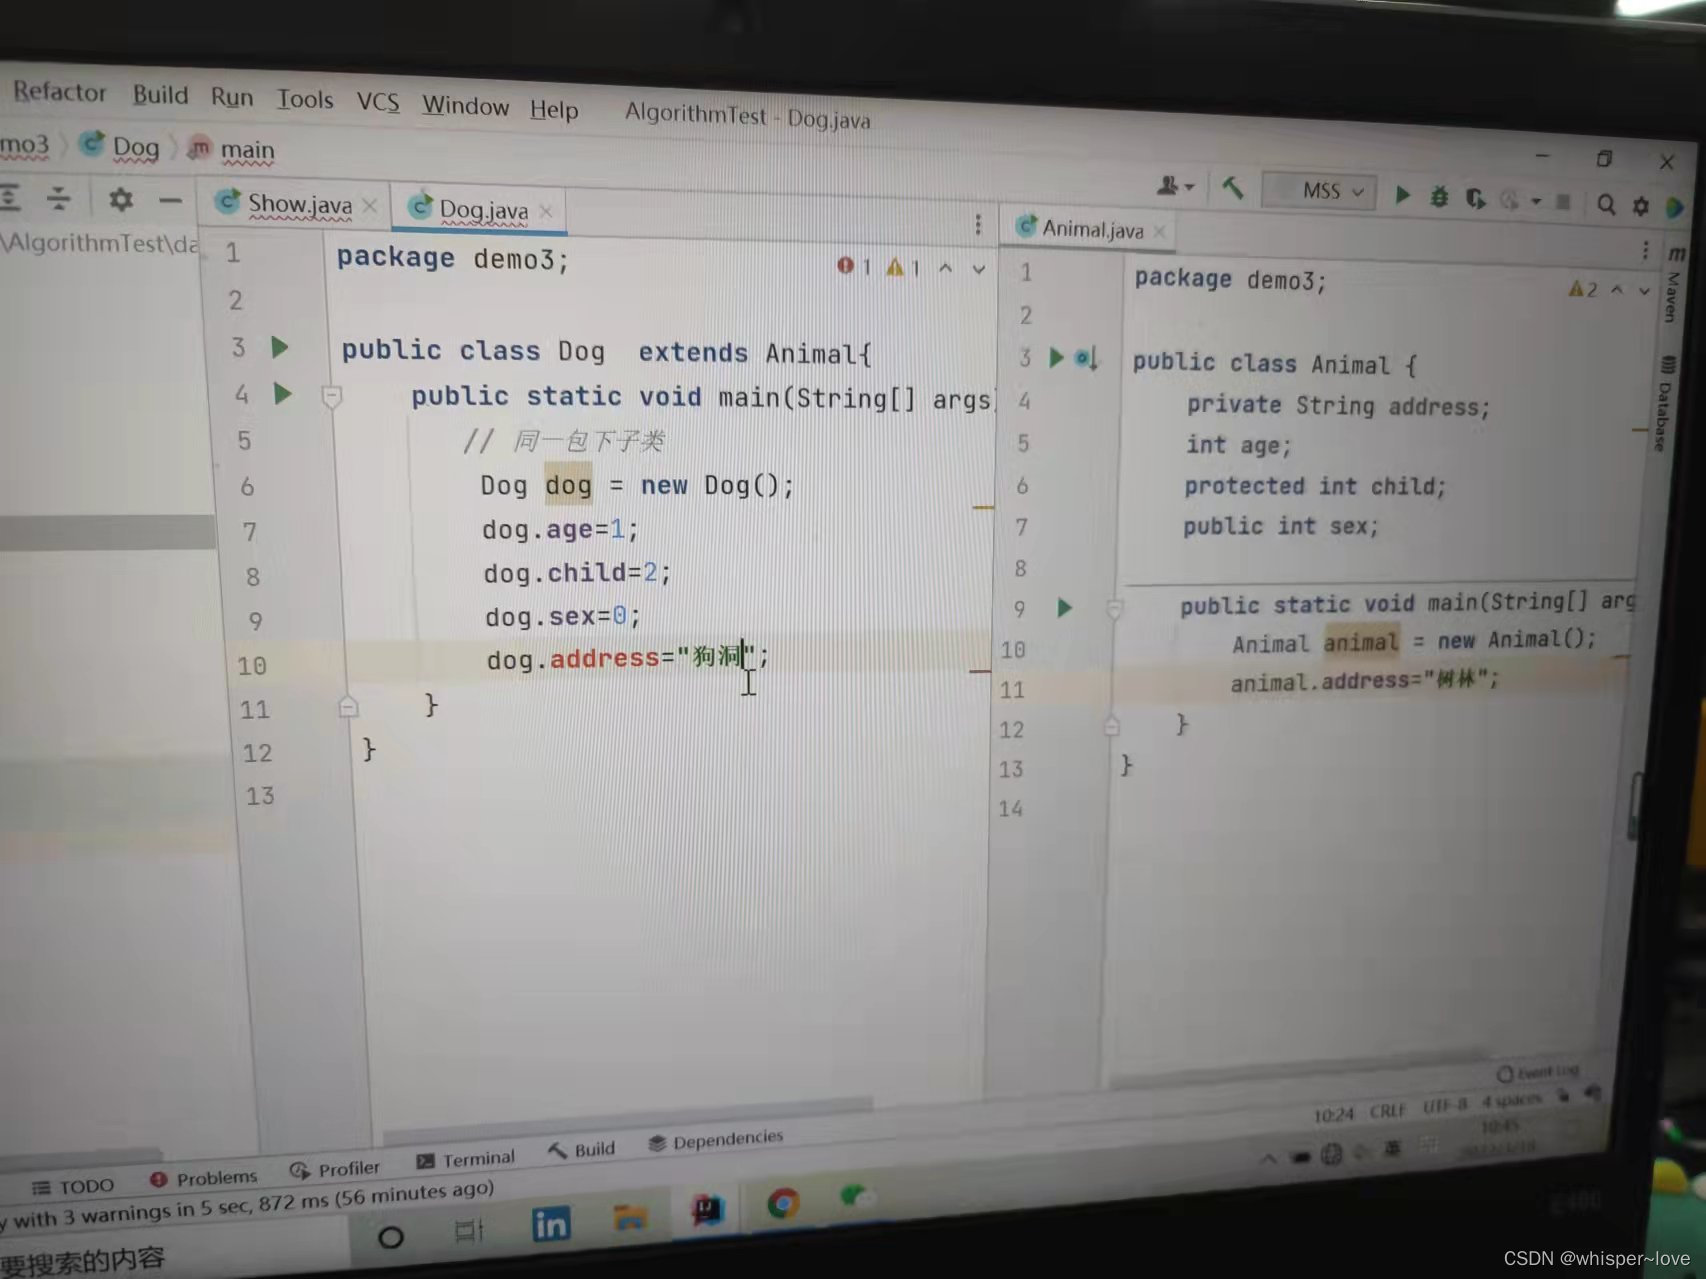
Task: Open Chrome from taskbar
Action: [783, 1203]
